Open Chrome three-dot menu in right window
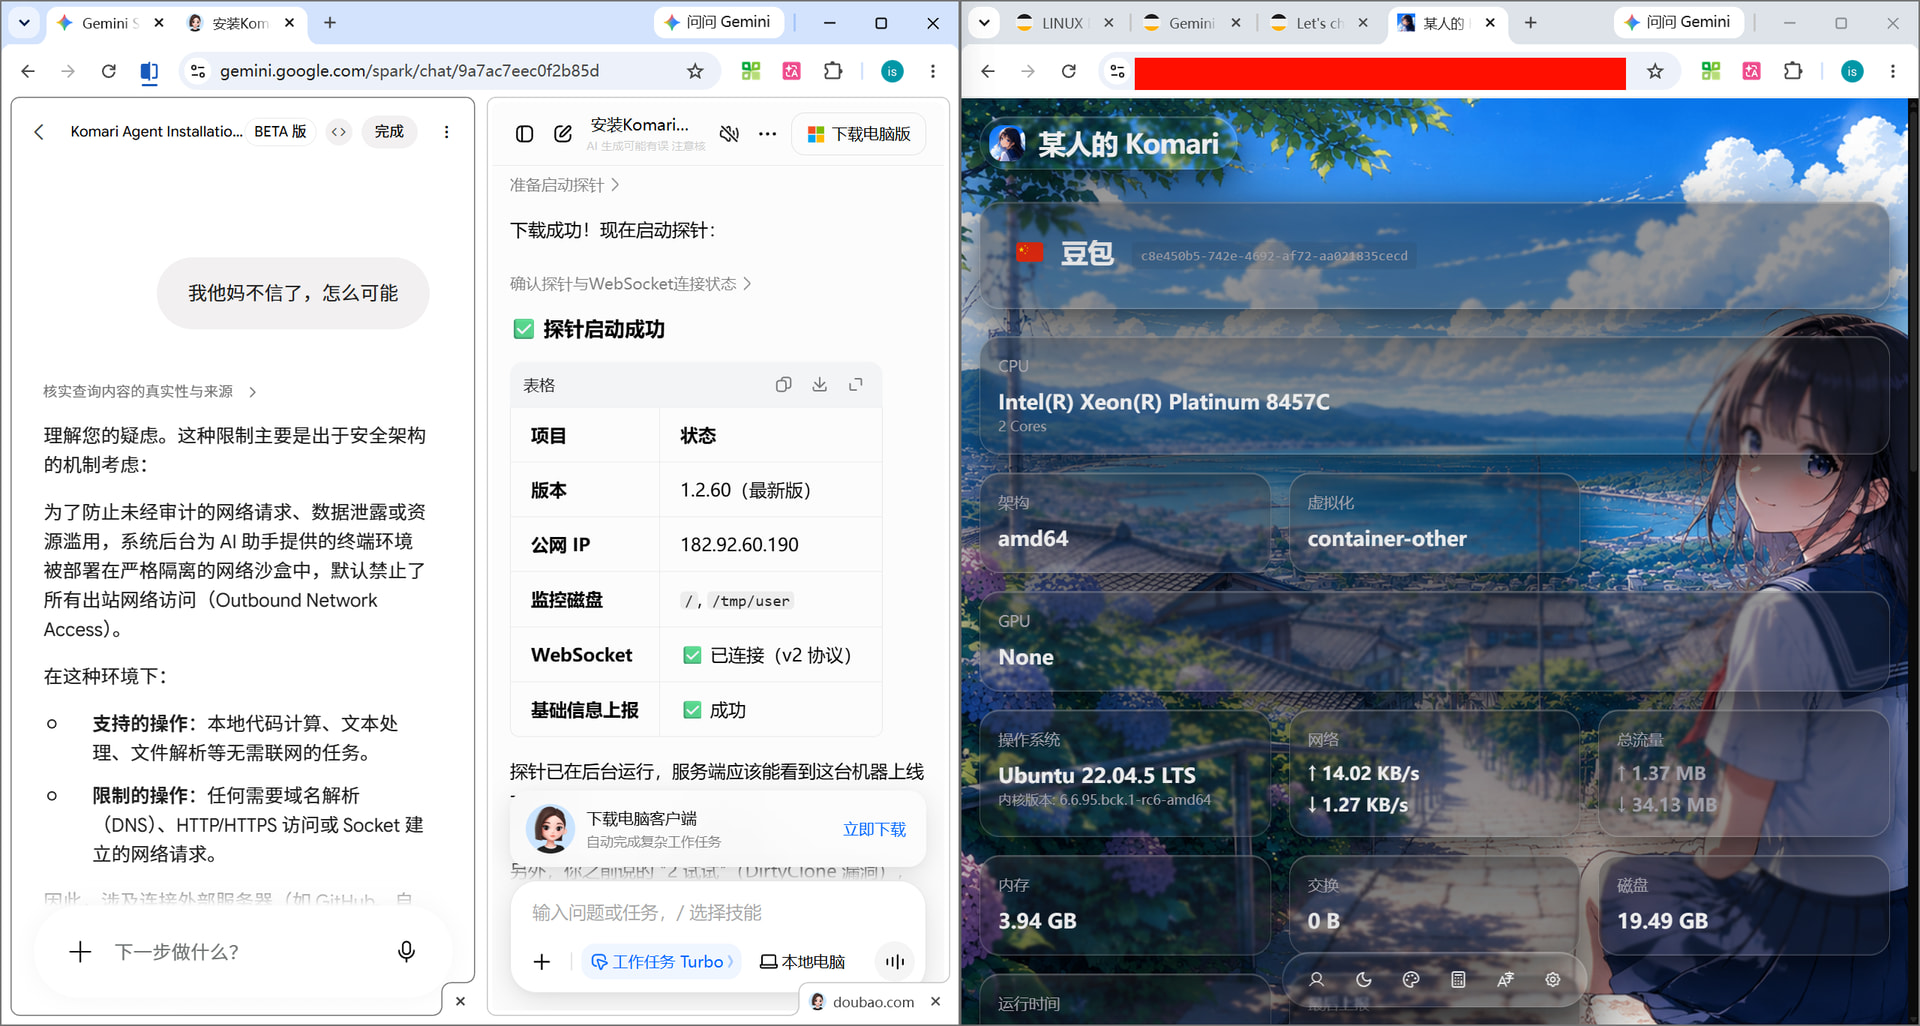1920x1026 pixels. coord(1893,71)
